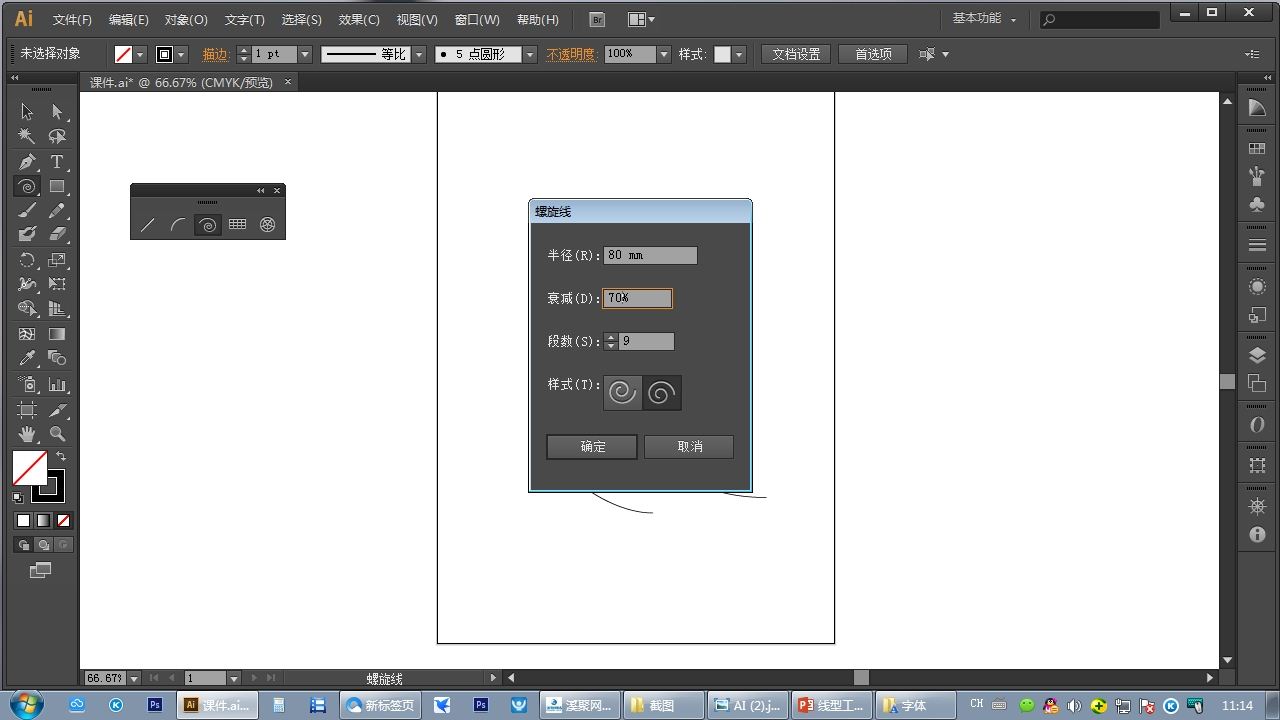
Task: Choose Polar Grid tool in floating panel
Action: click(267, 225)
